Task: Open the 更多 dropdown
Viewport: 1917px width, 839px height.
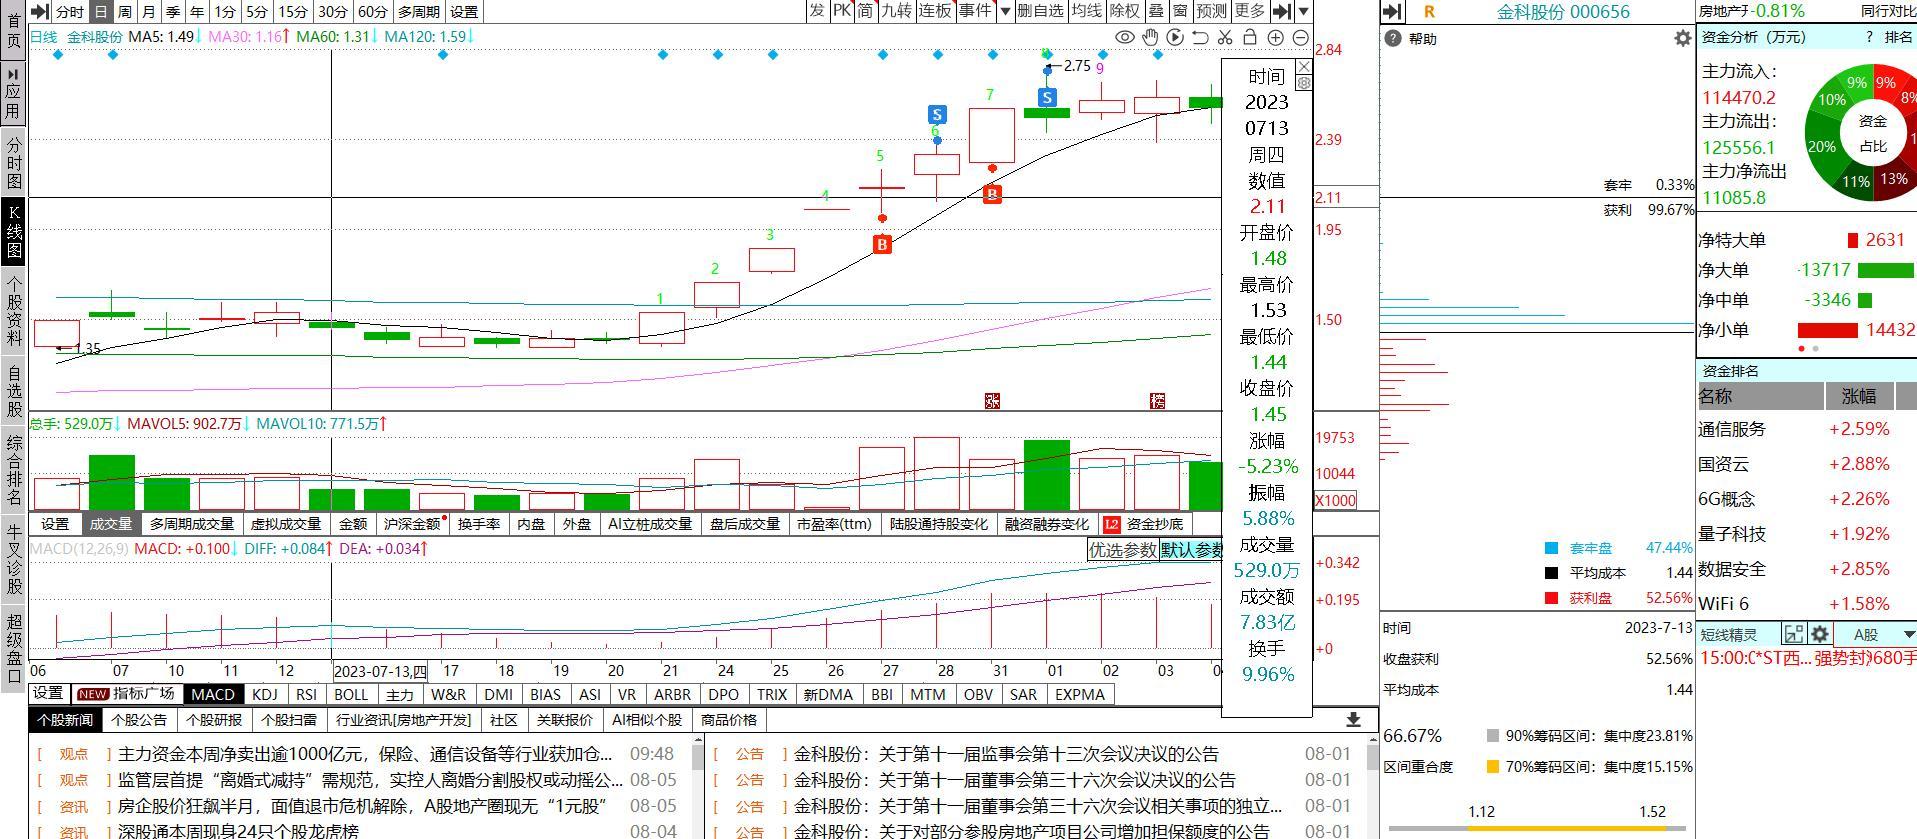Action: 1250,11
